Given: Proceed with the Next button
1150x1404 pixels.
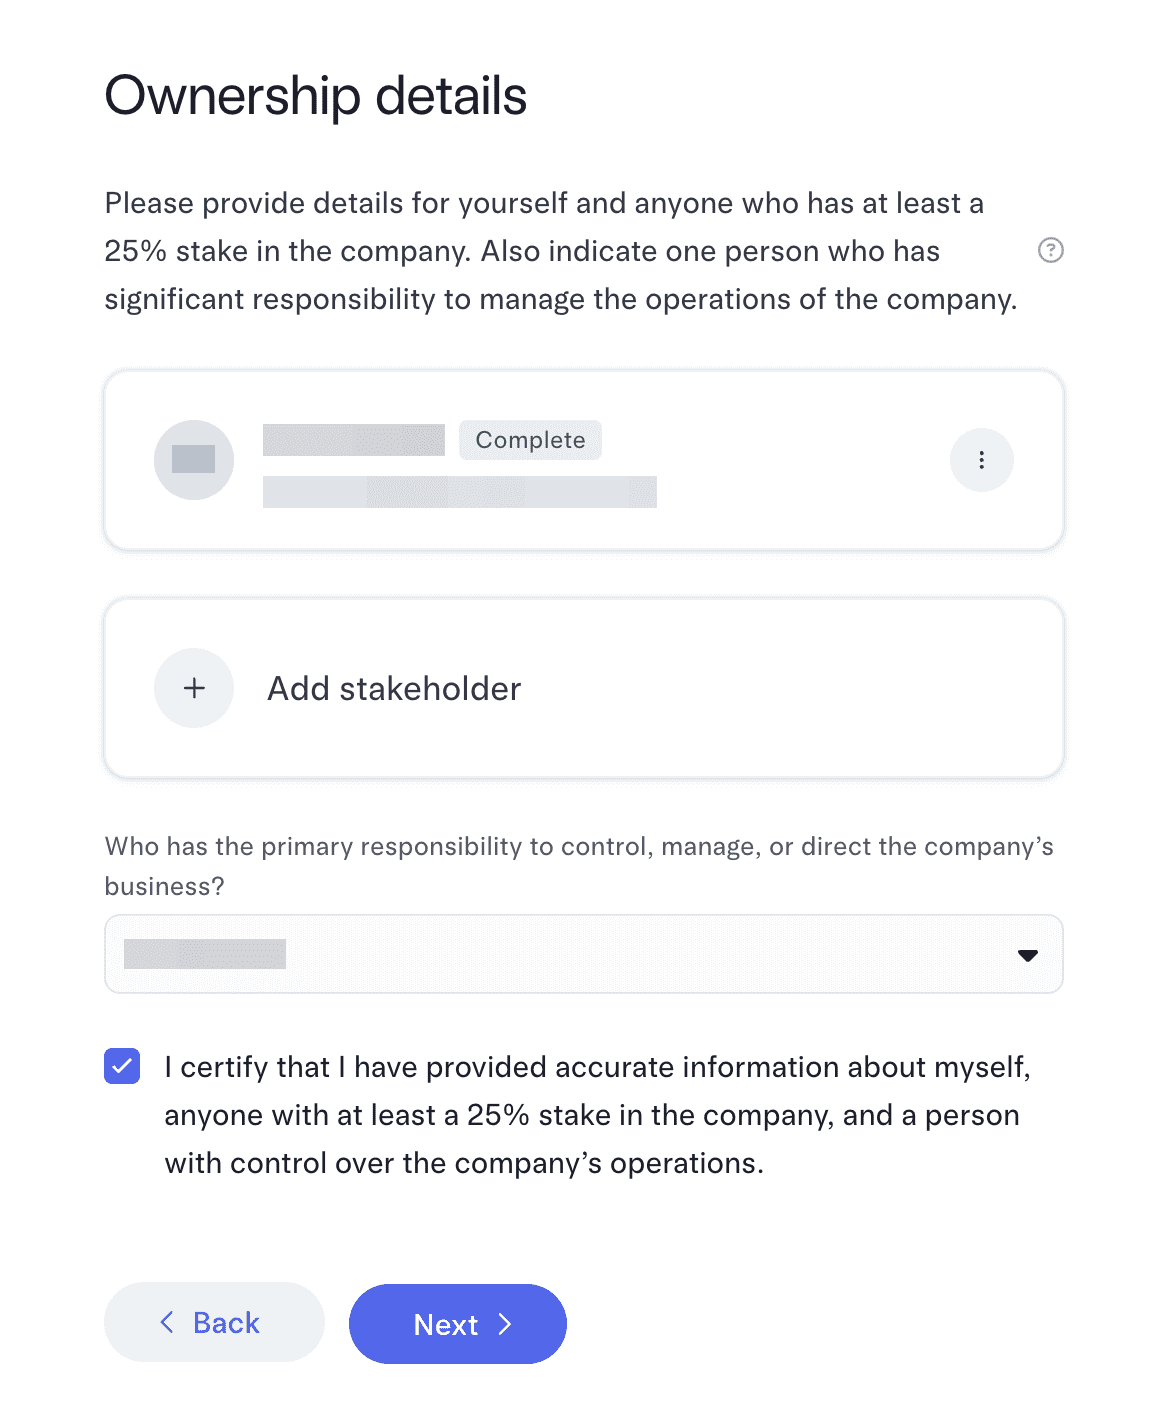Looking at the screenshot, I should pos(457,1324).
